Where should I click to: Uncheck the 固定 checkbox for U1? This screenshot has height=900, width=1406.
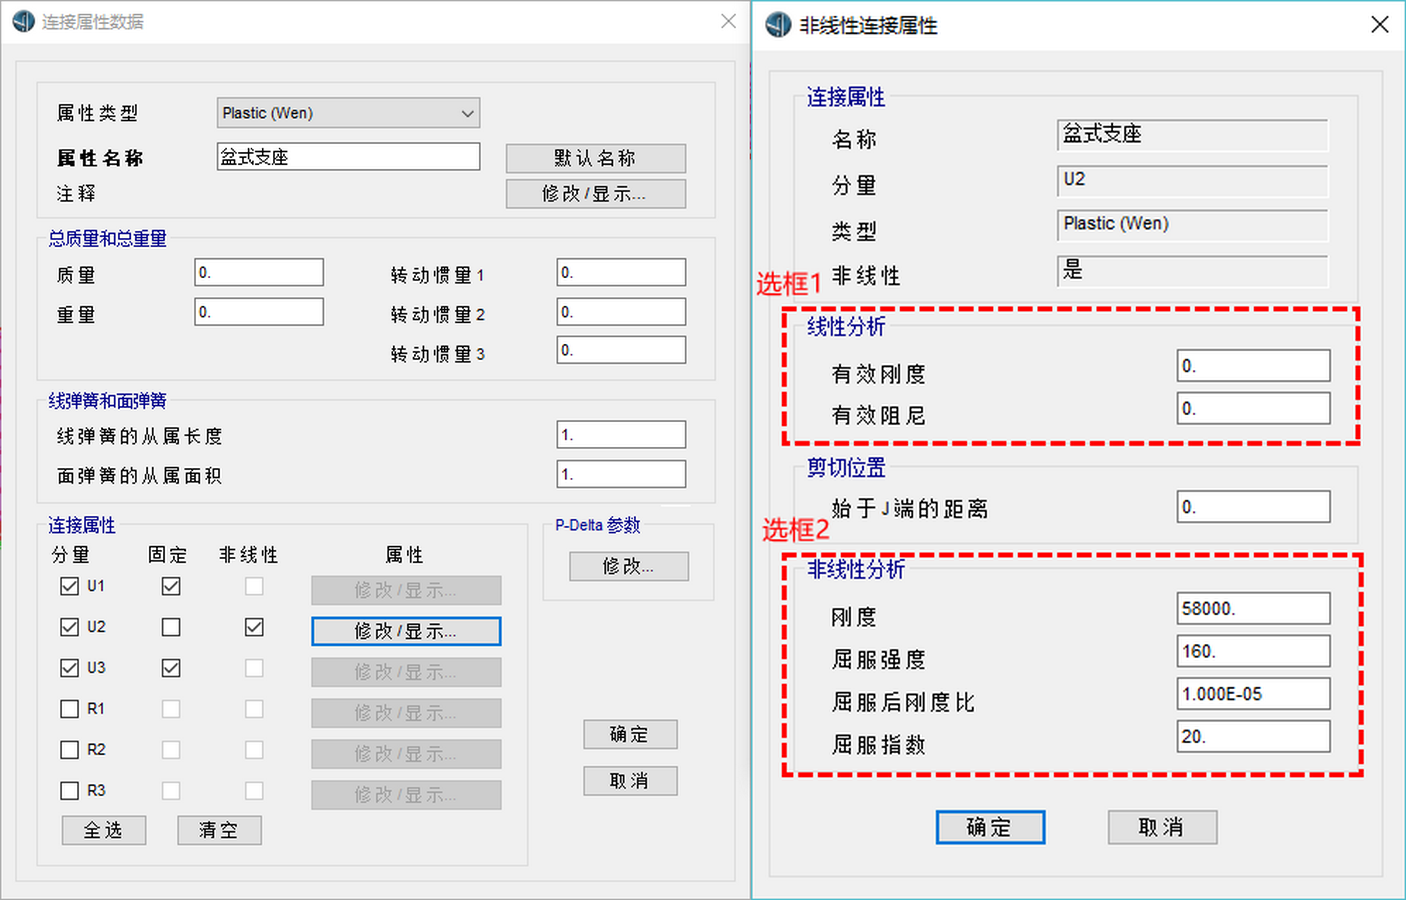(171, 586)
